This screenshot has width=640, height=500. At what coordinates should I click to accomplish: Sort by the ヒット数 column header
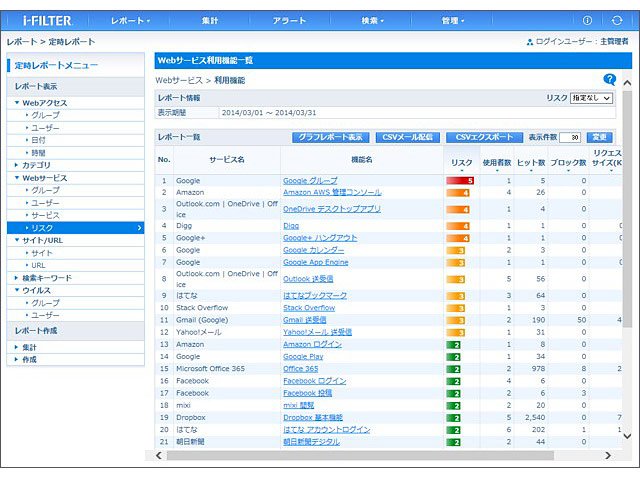pyautogui.click(x=531, y=164)
